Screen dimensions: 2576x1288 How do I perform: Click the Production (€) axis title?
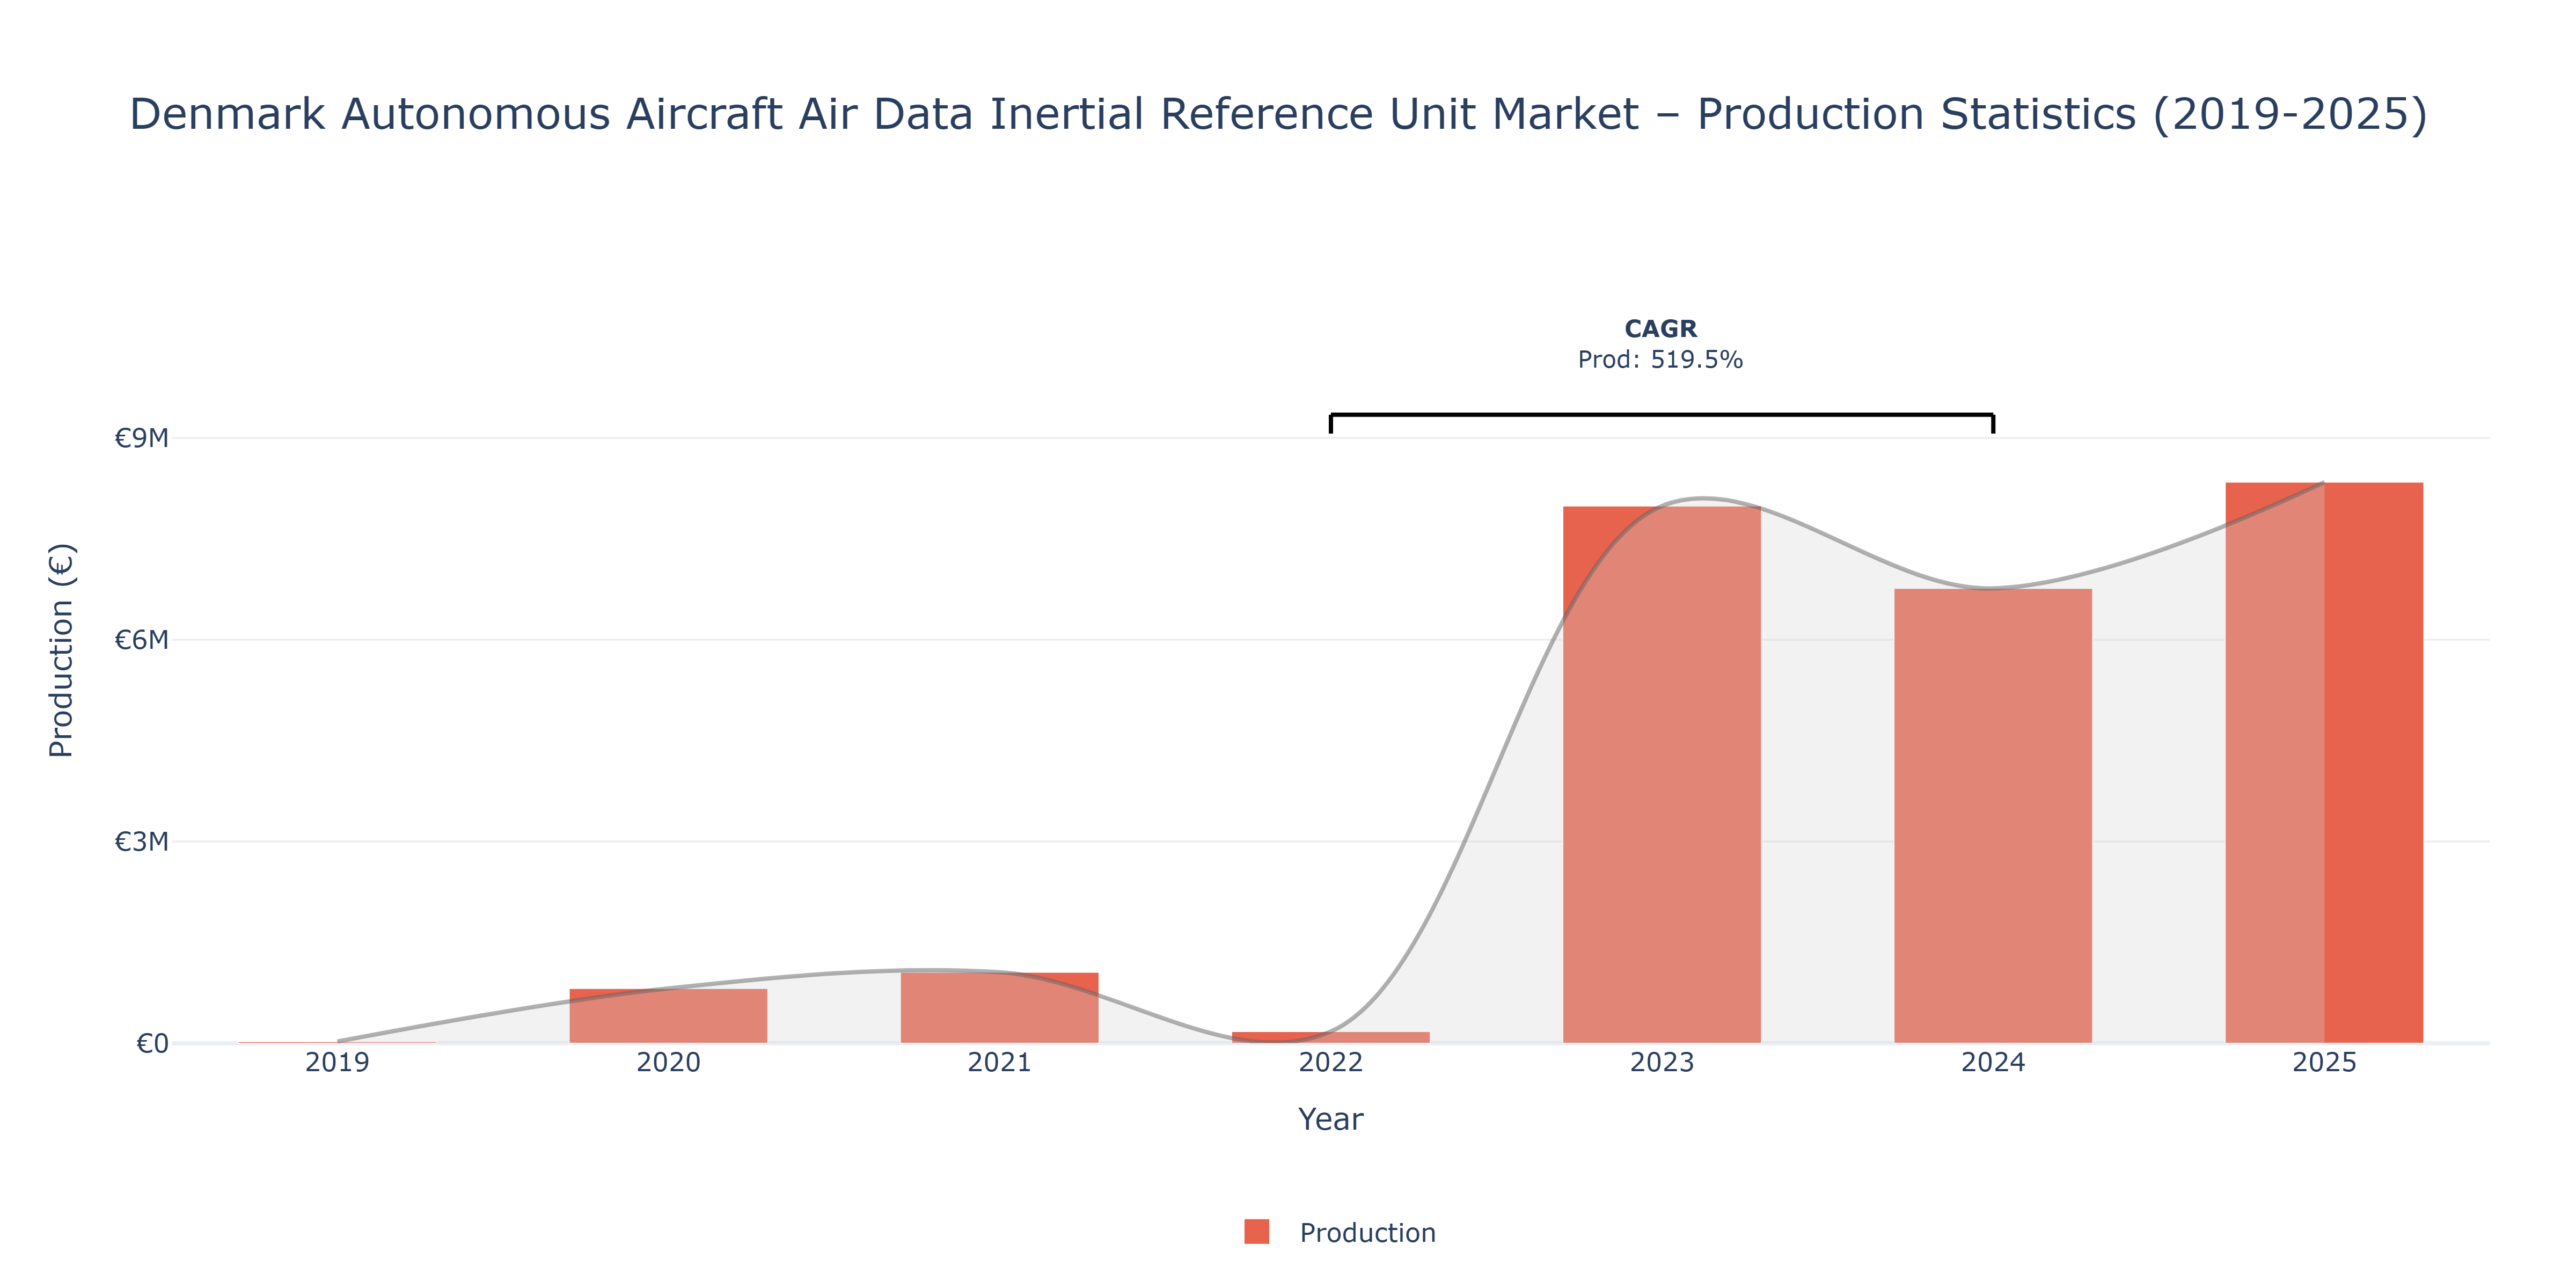[x=61, y=650]
